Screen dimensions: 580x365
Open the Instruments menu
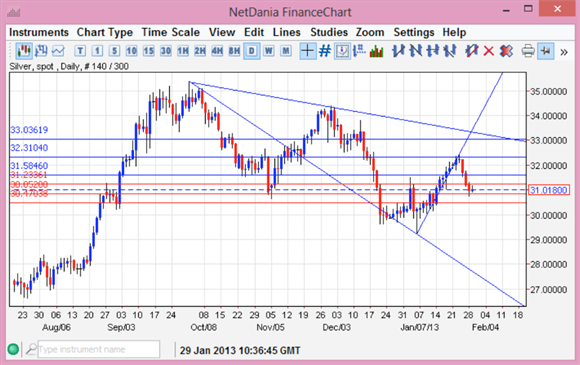pyautogui.click(x=39, y=32)
